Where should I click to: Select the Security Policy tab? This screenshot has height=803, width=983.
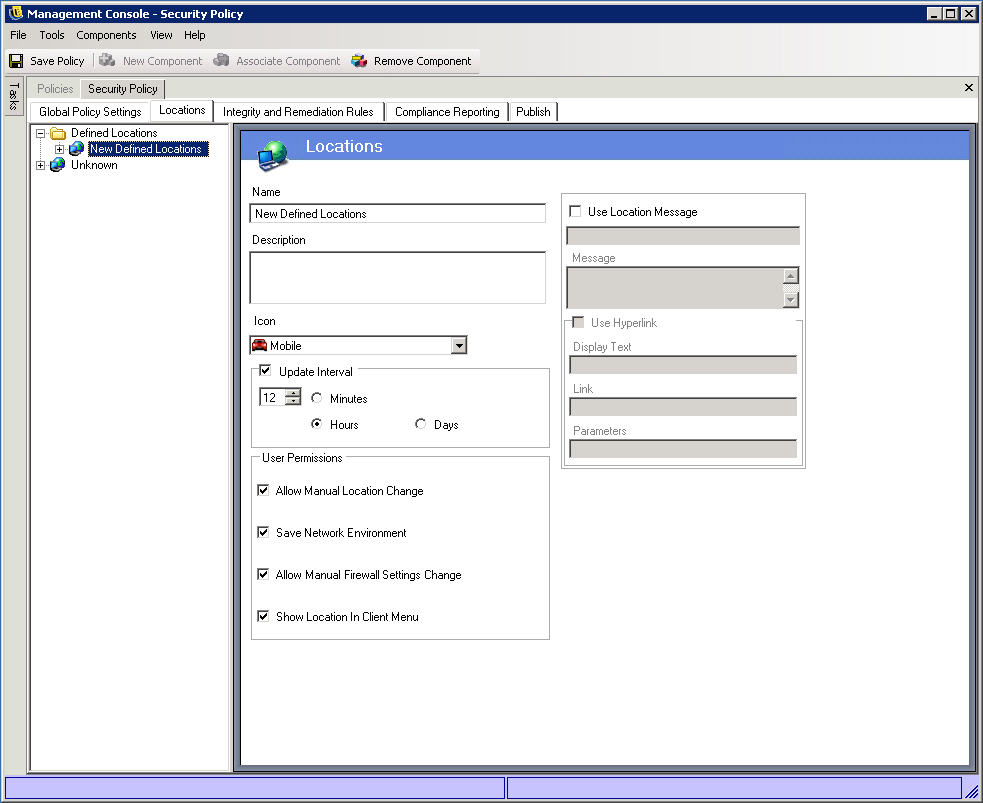tap(123, 89)
